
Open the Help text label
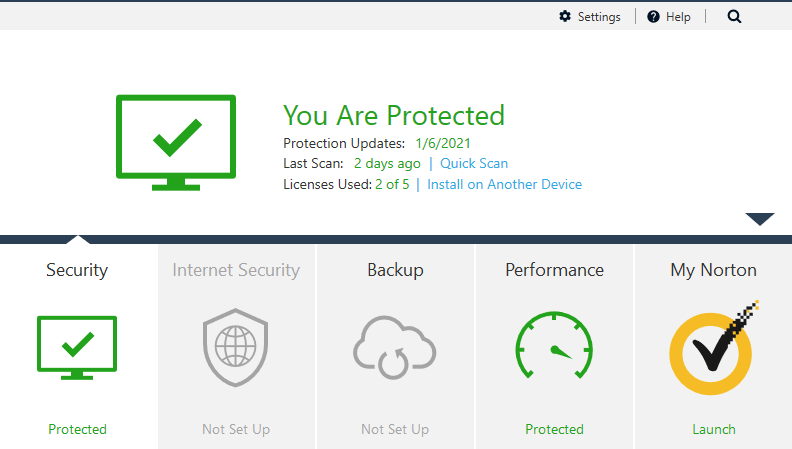678,17
